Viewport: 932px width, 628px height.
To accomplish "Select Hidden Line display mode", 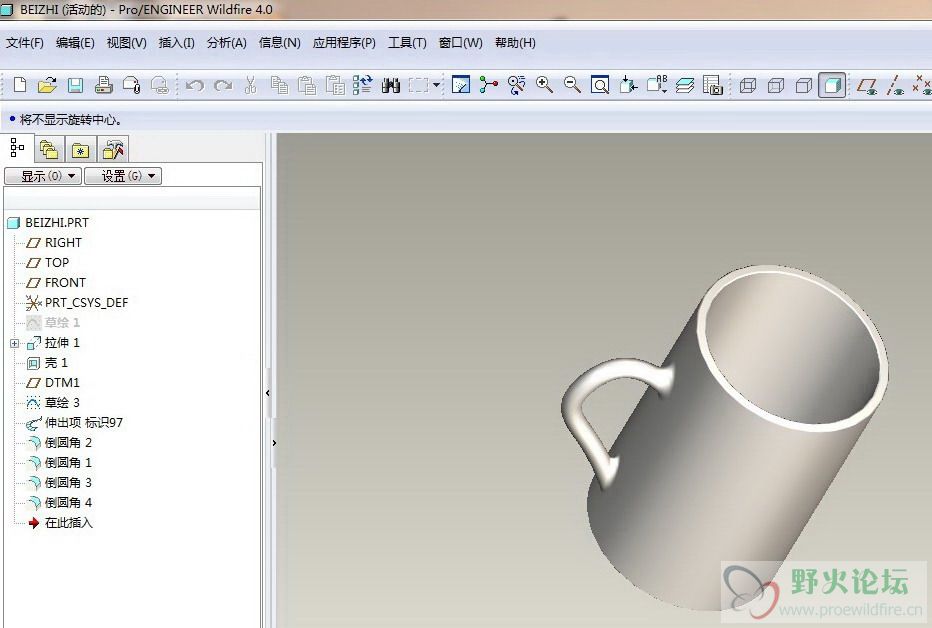I will coord(776,86).
